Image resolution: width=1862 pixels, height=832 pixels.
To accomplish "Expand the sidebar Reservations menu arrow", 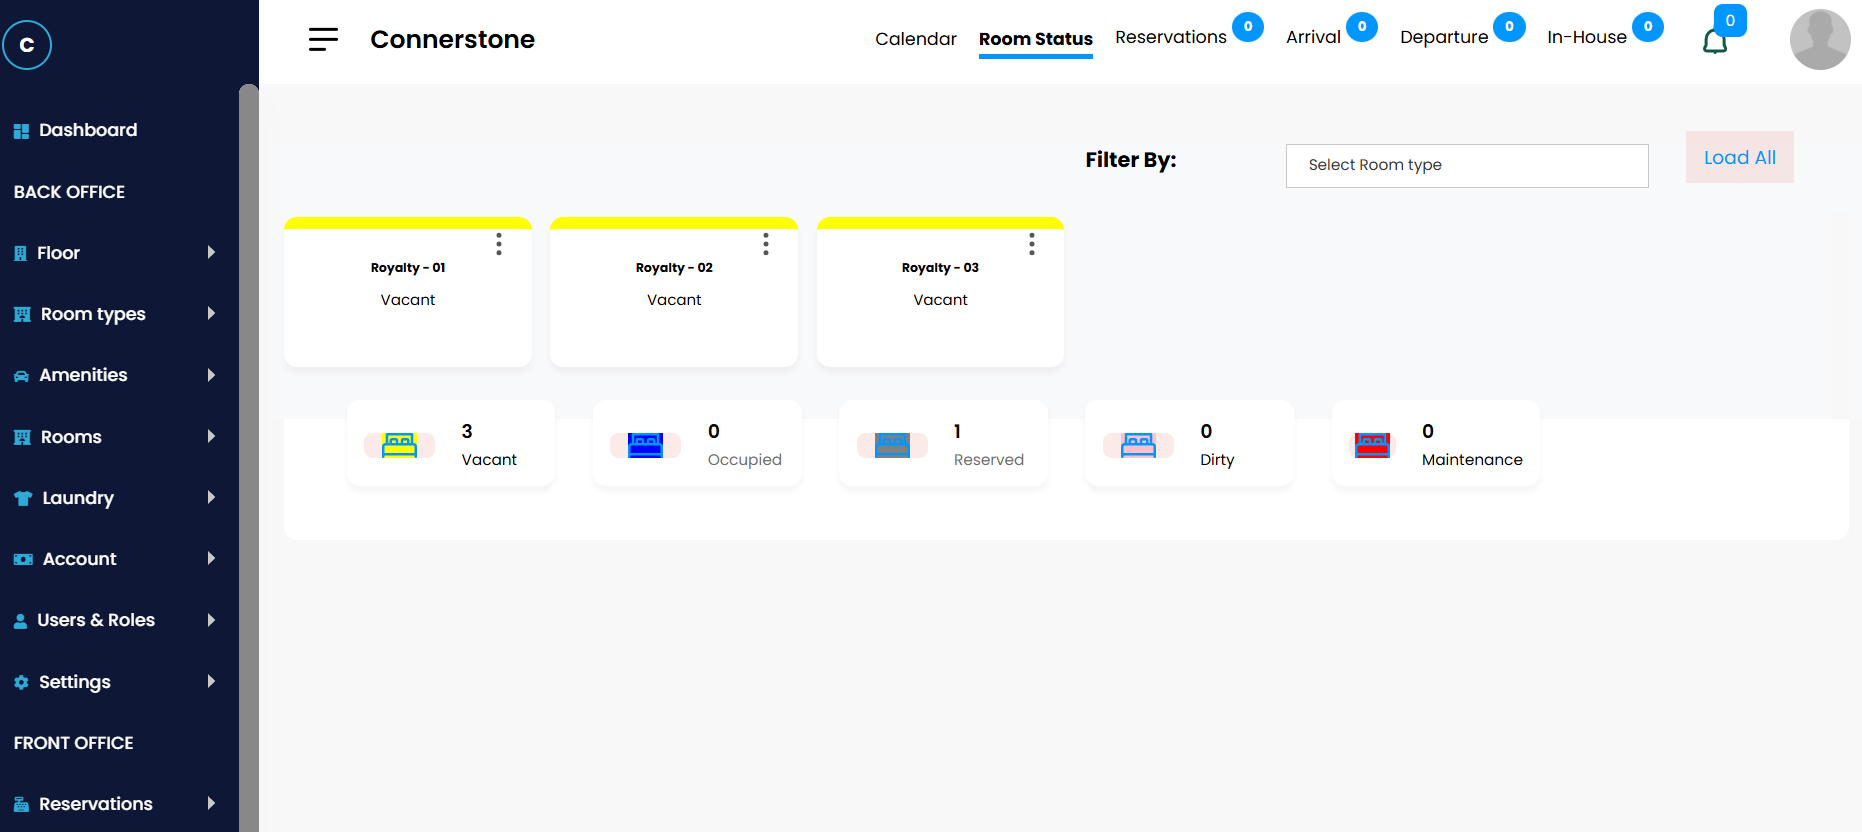I will click(x=211, y=803).
